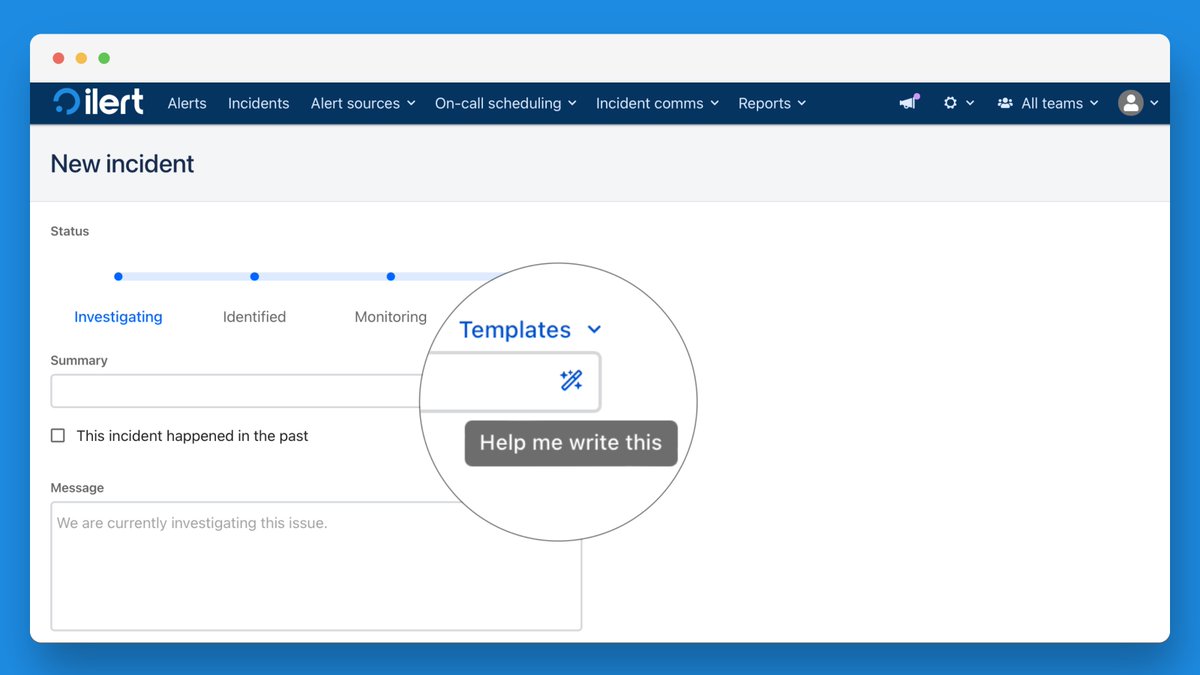This screenshot has height=675, width=1200.
Task: Click chevron next to settings gear
Action: coord(970,103)
